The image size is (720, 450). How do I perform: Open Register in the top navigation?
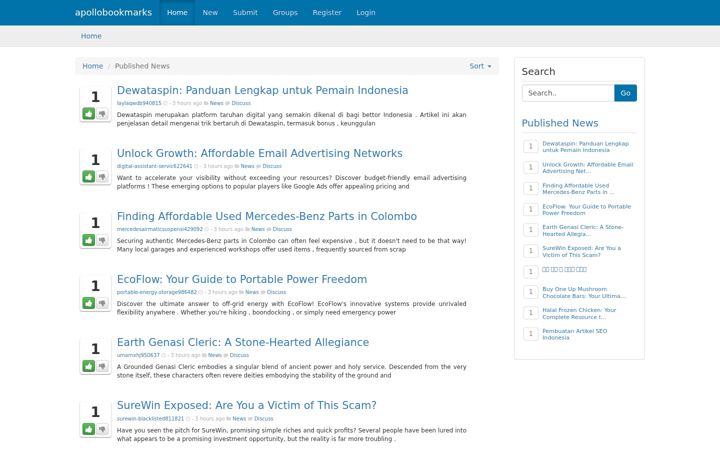pyautogui.click(x=327, y=12)
